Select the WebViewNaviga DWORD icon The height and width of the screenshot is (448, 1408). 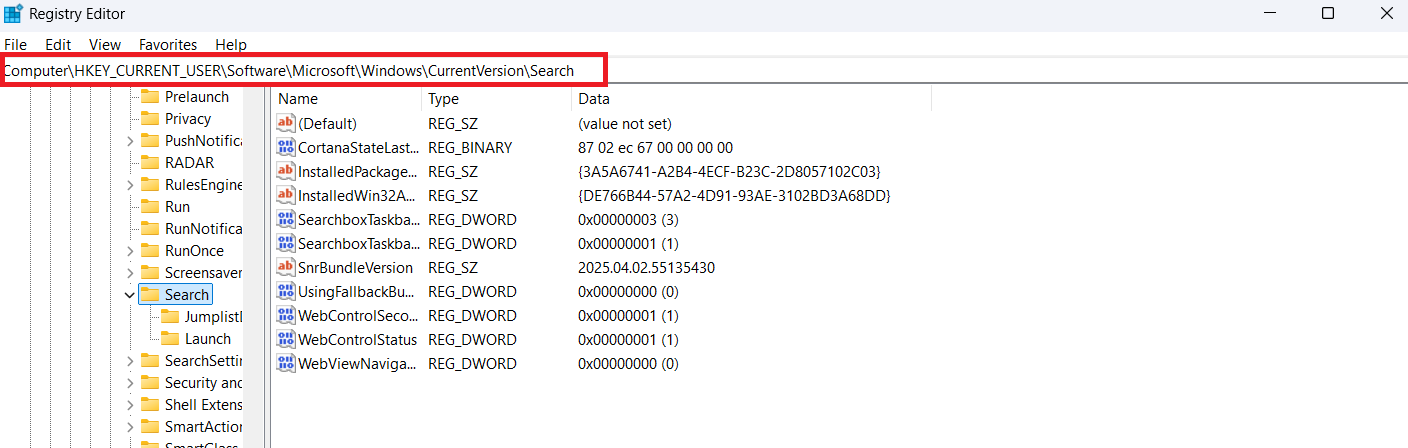[287, 363]
